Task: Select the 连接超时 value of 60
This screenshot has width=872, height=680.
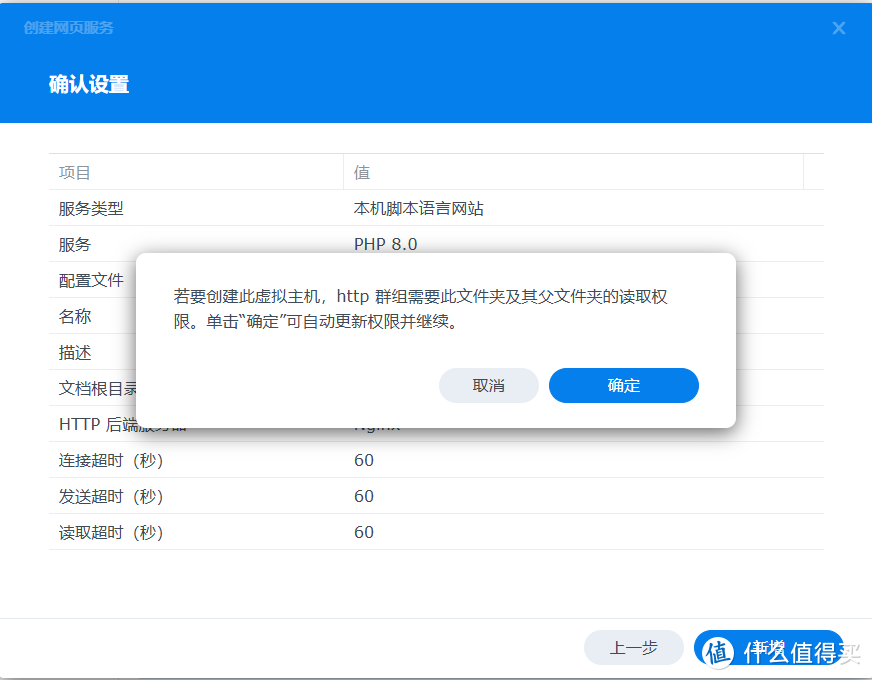Action: pos(364,460)
